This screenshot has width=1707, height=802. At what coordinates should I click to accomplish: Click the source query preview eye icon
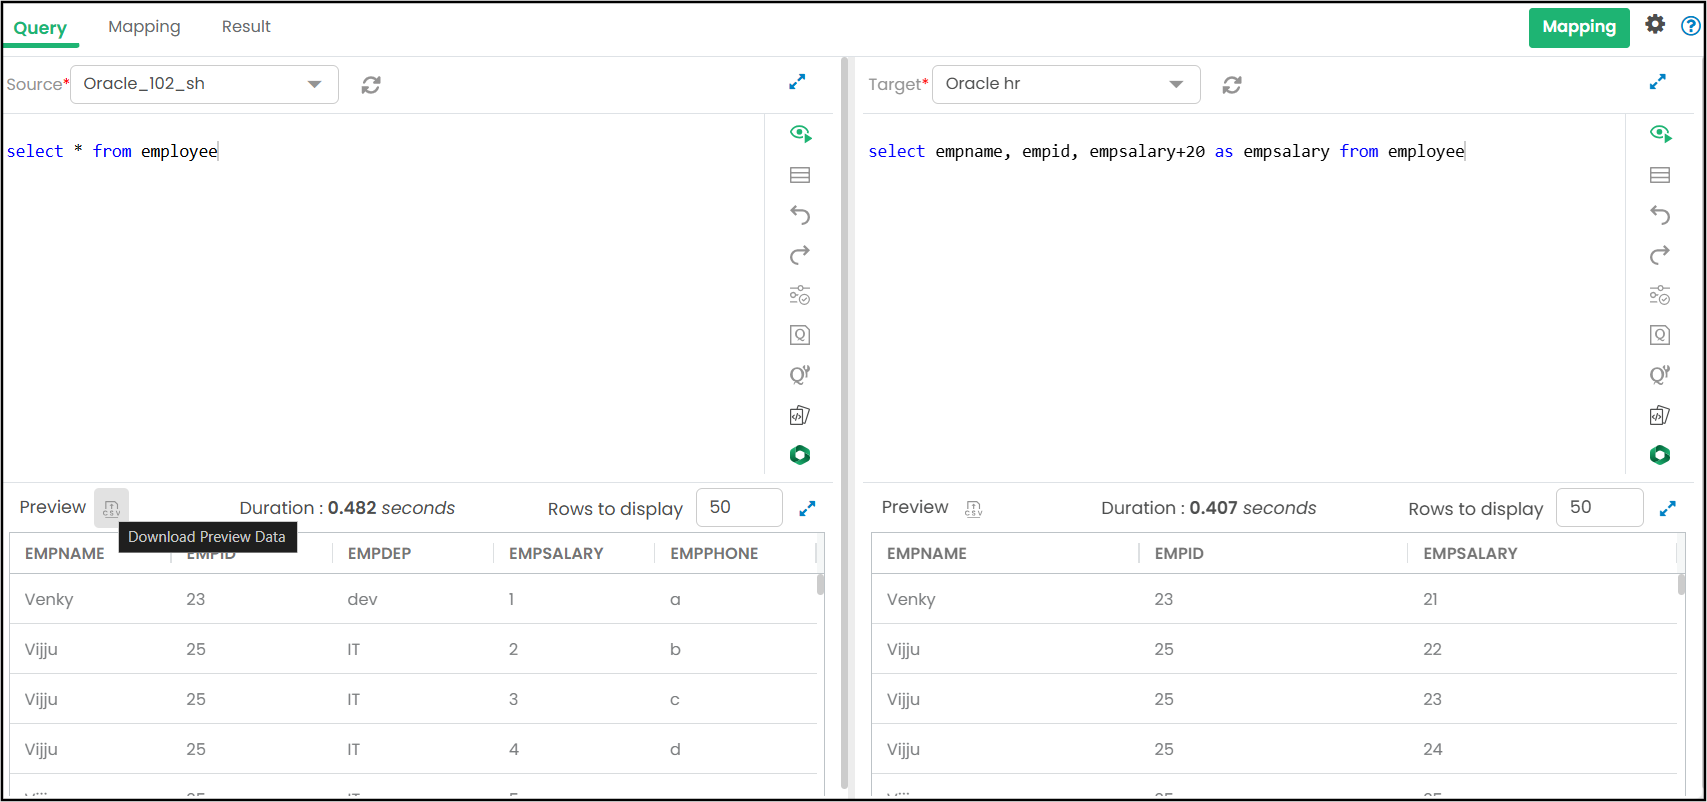point(800,134)
